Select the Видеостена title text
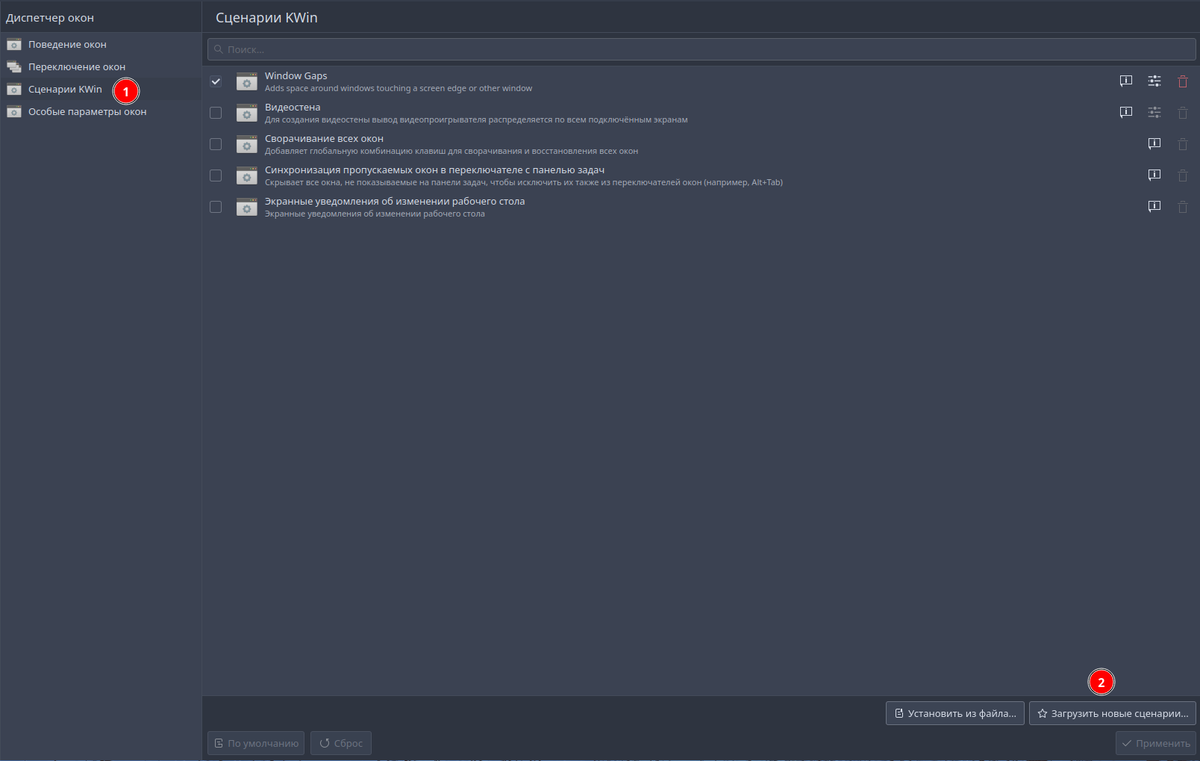The height and width of the screenshot is (761, 1200). (x=293, y=107)
